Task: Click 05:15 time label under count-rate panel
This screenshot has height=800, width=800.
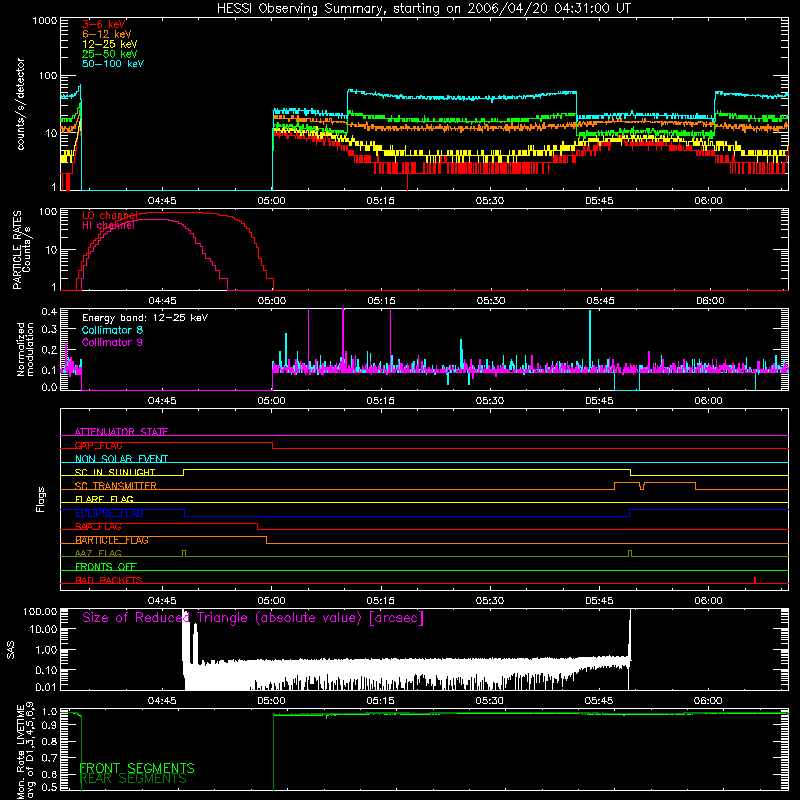Action: (x=380, y=201)
